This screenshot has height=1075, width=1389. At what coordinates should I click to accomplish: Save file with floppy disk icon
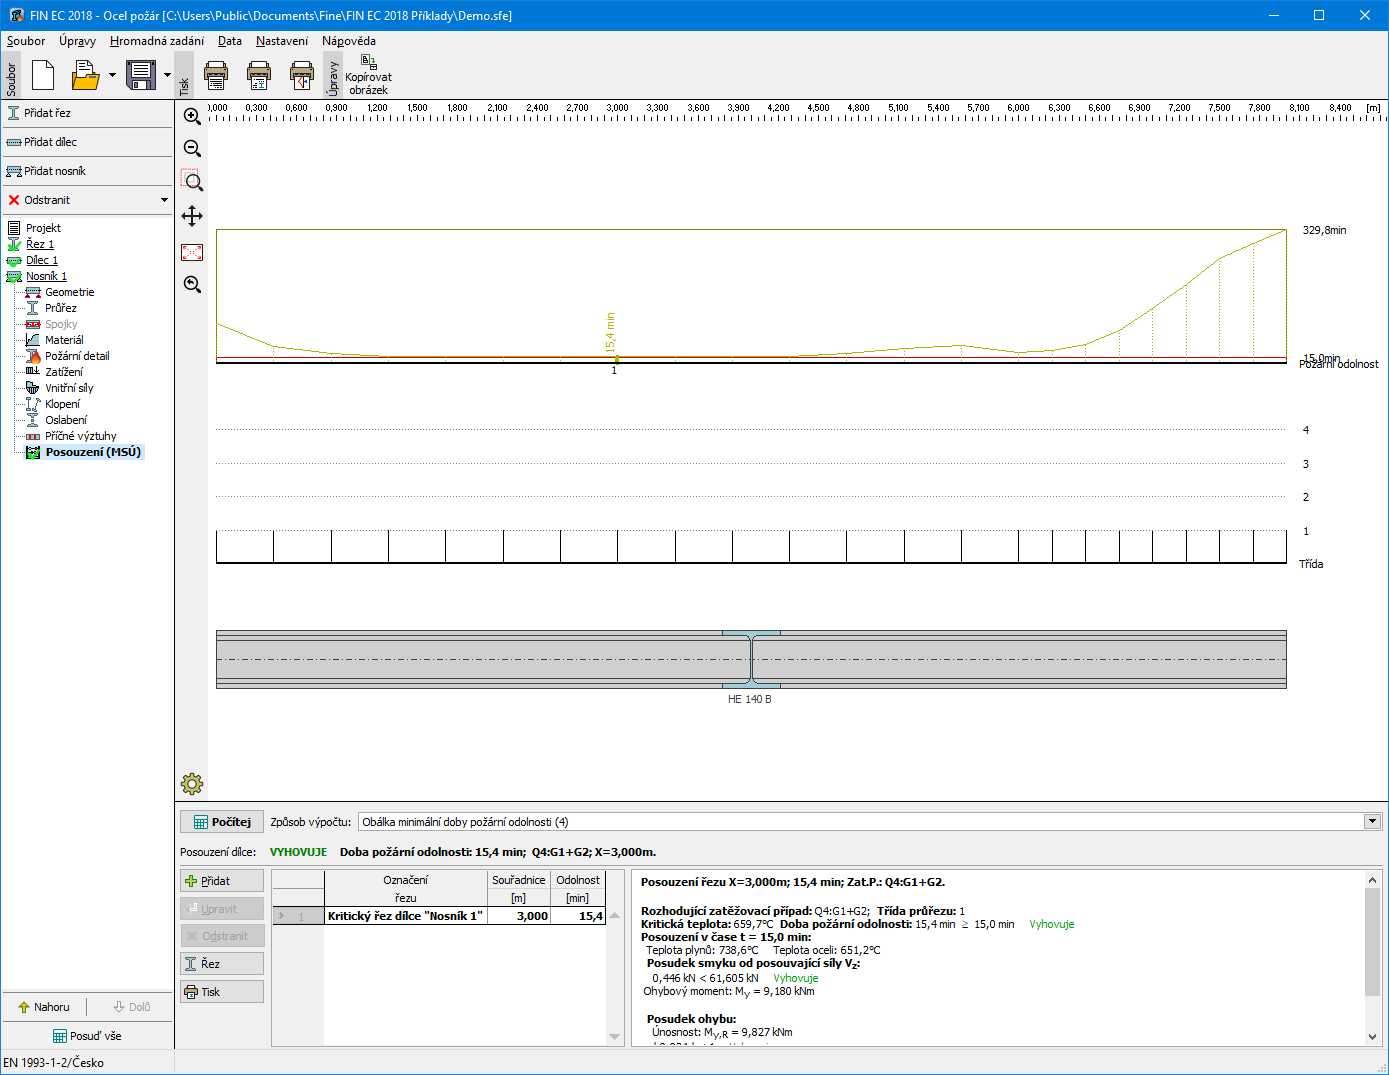click(141, 75)
